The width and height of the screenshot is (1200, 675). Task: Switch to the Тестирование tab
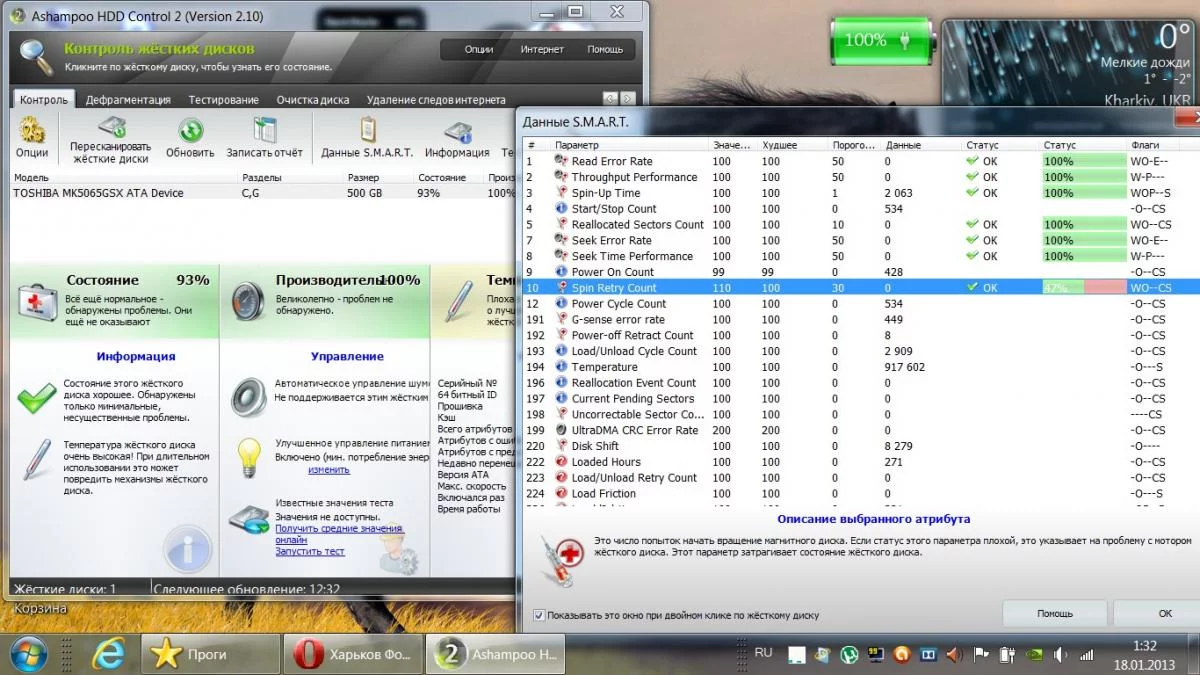pyautogui.click(x=224, y=100)
